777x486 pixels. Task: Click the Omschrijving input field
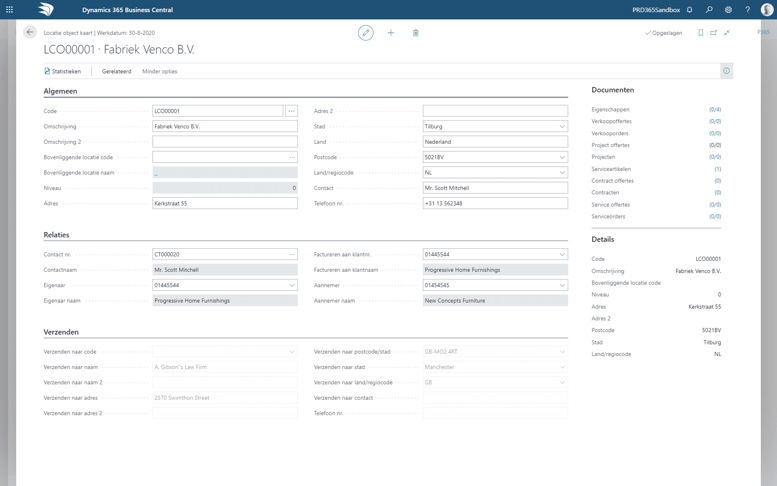point(225,126)
